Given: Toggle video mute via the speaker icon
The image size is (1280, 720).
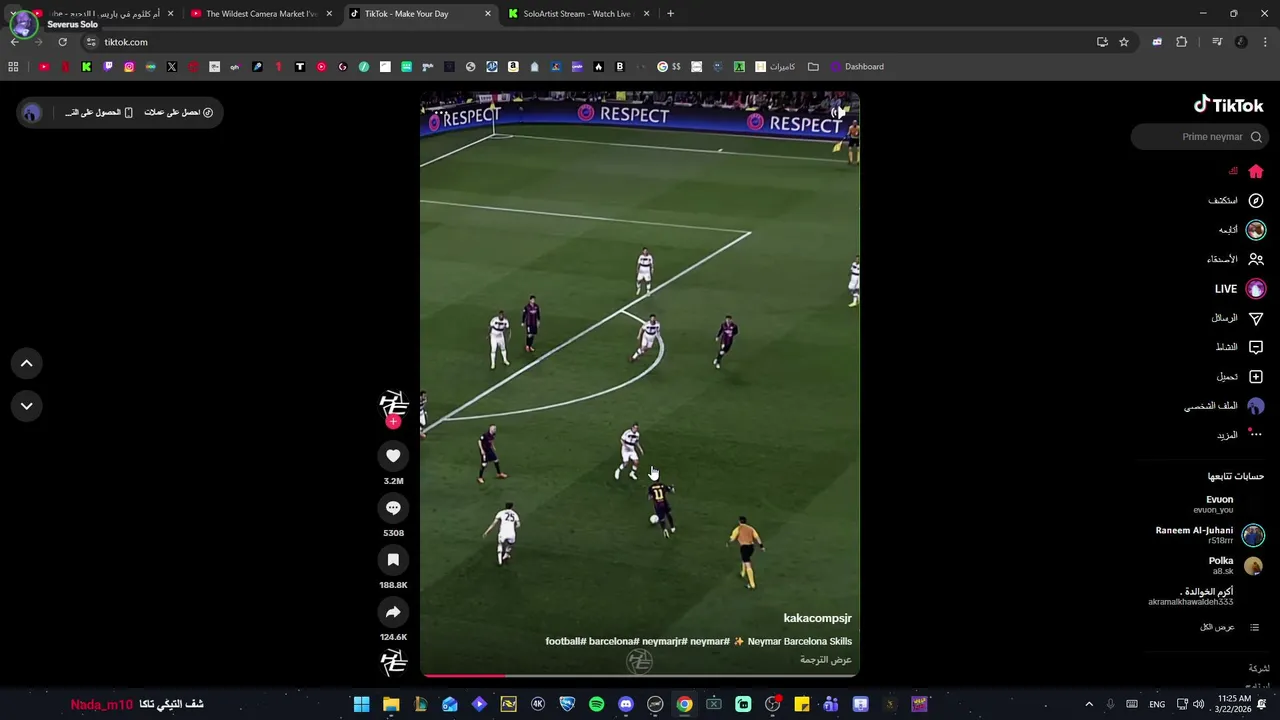Looking at the screenshot, I should pos(838,112).
